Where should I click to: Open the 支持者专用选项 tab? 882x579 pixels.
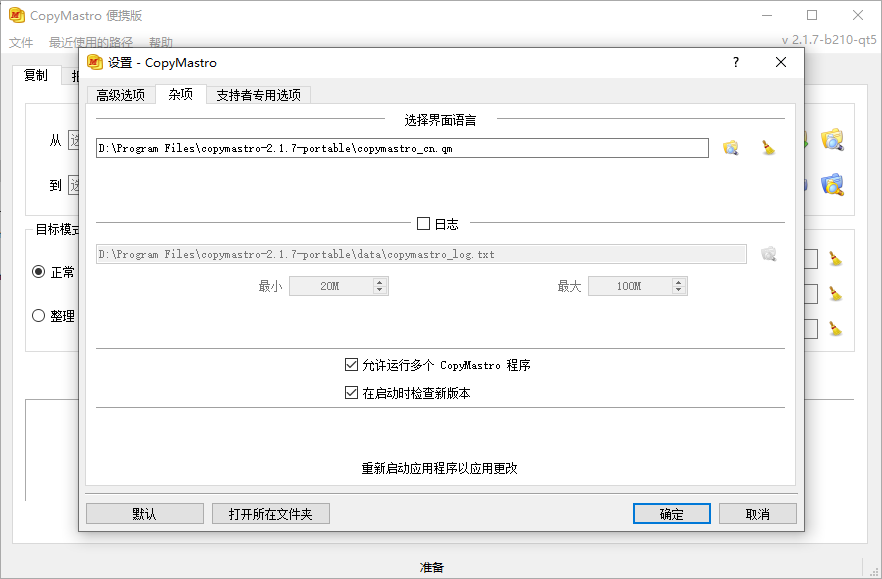tap(259, 95)
